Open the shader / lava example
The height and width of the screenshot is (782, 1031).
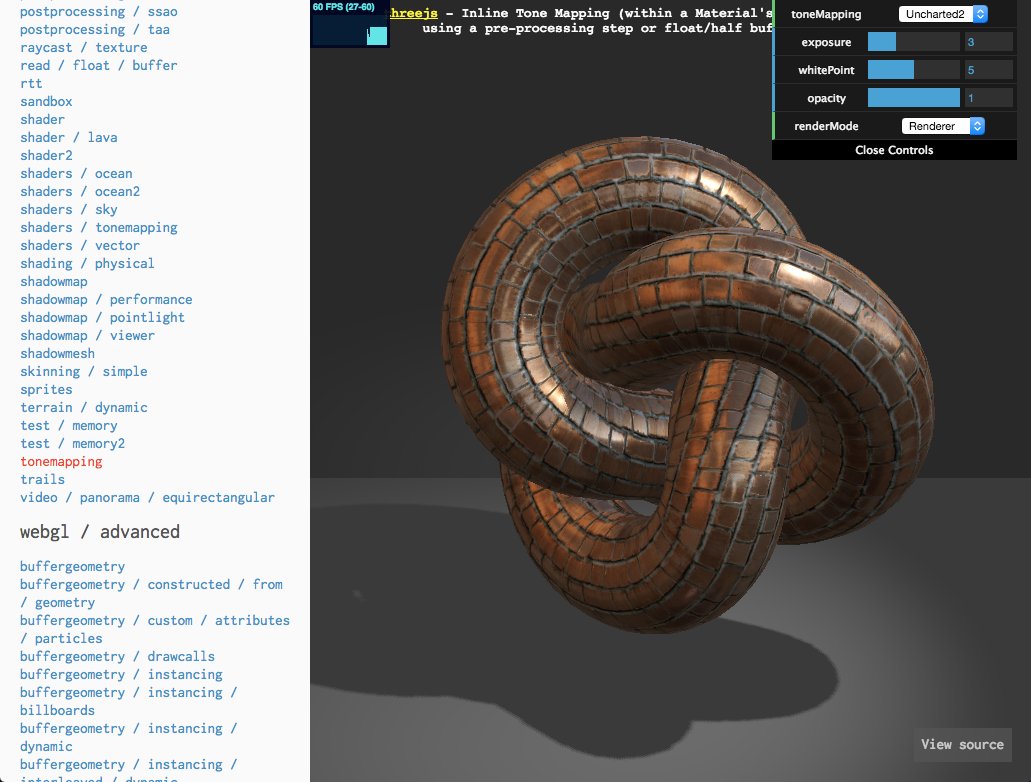(x=68, y=137)
